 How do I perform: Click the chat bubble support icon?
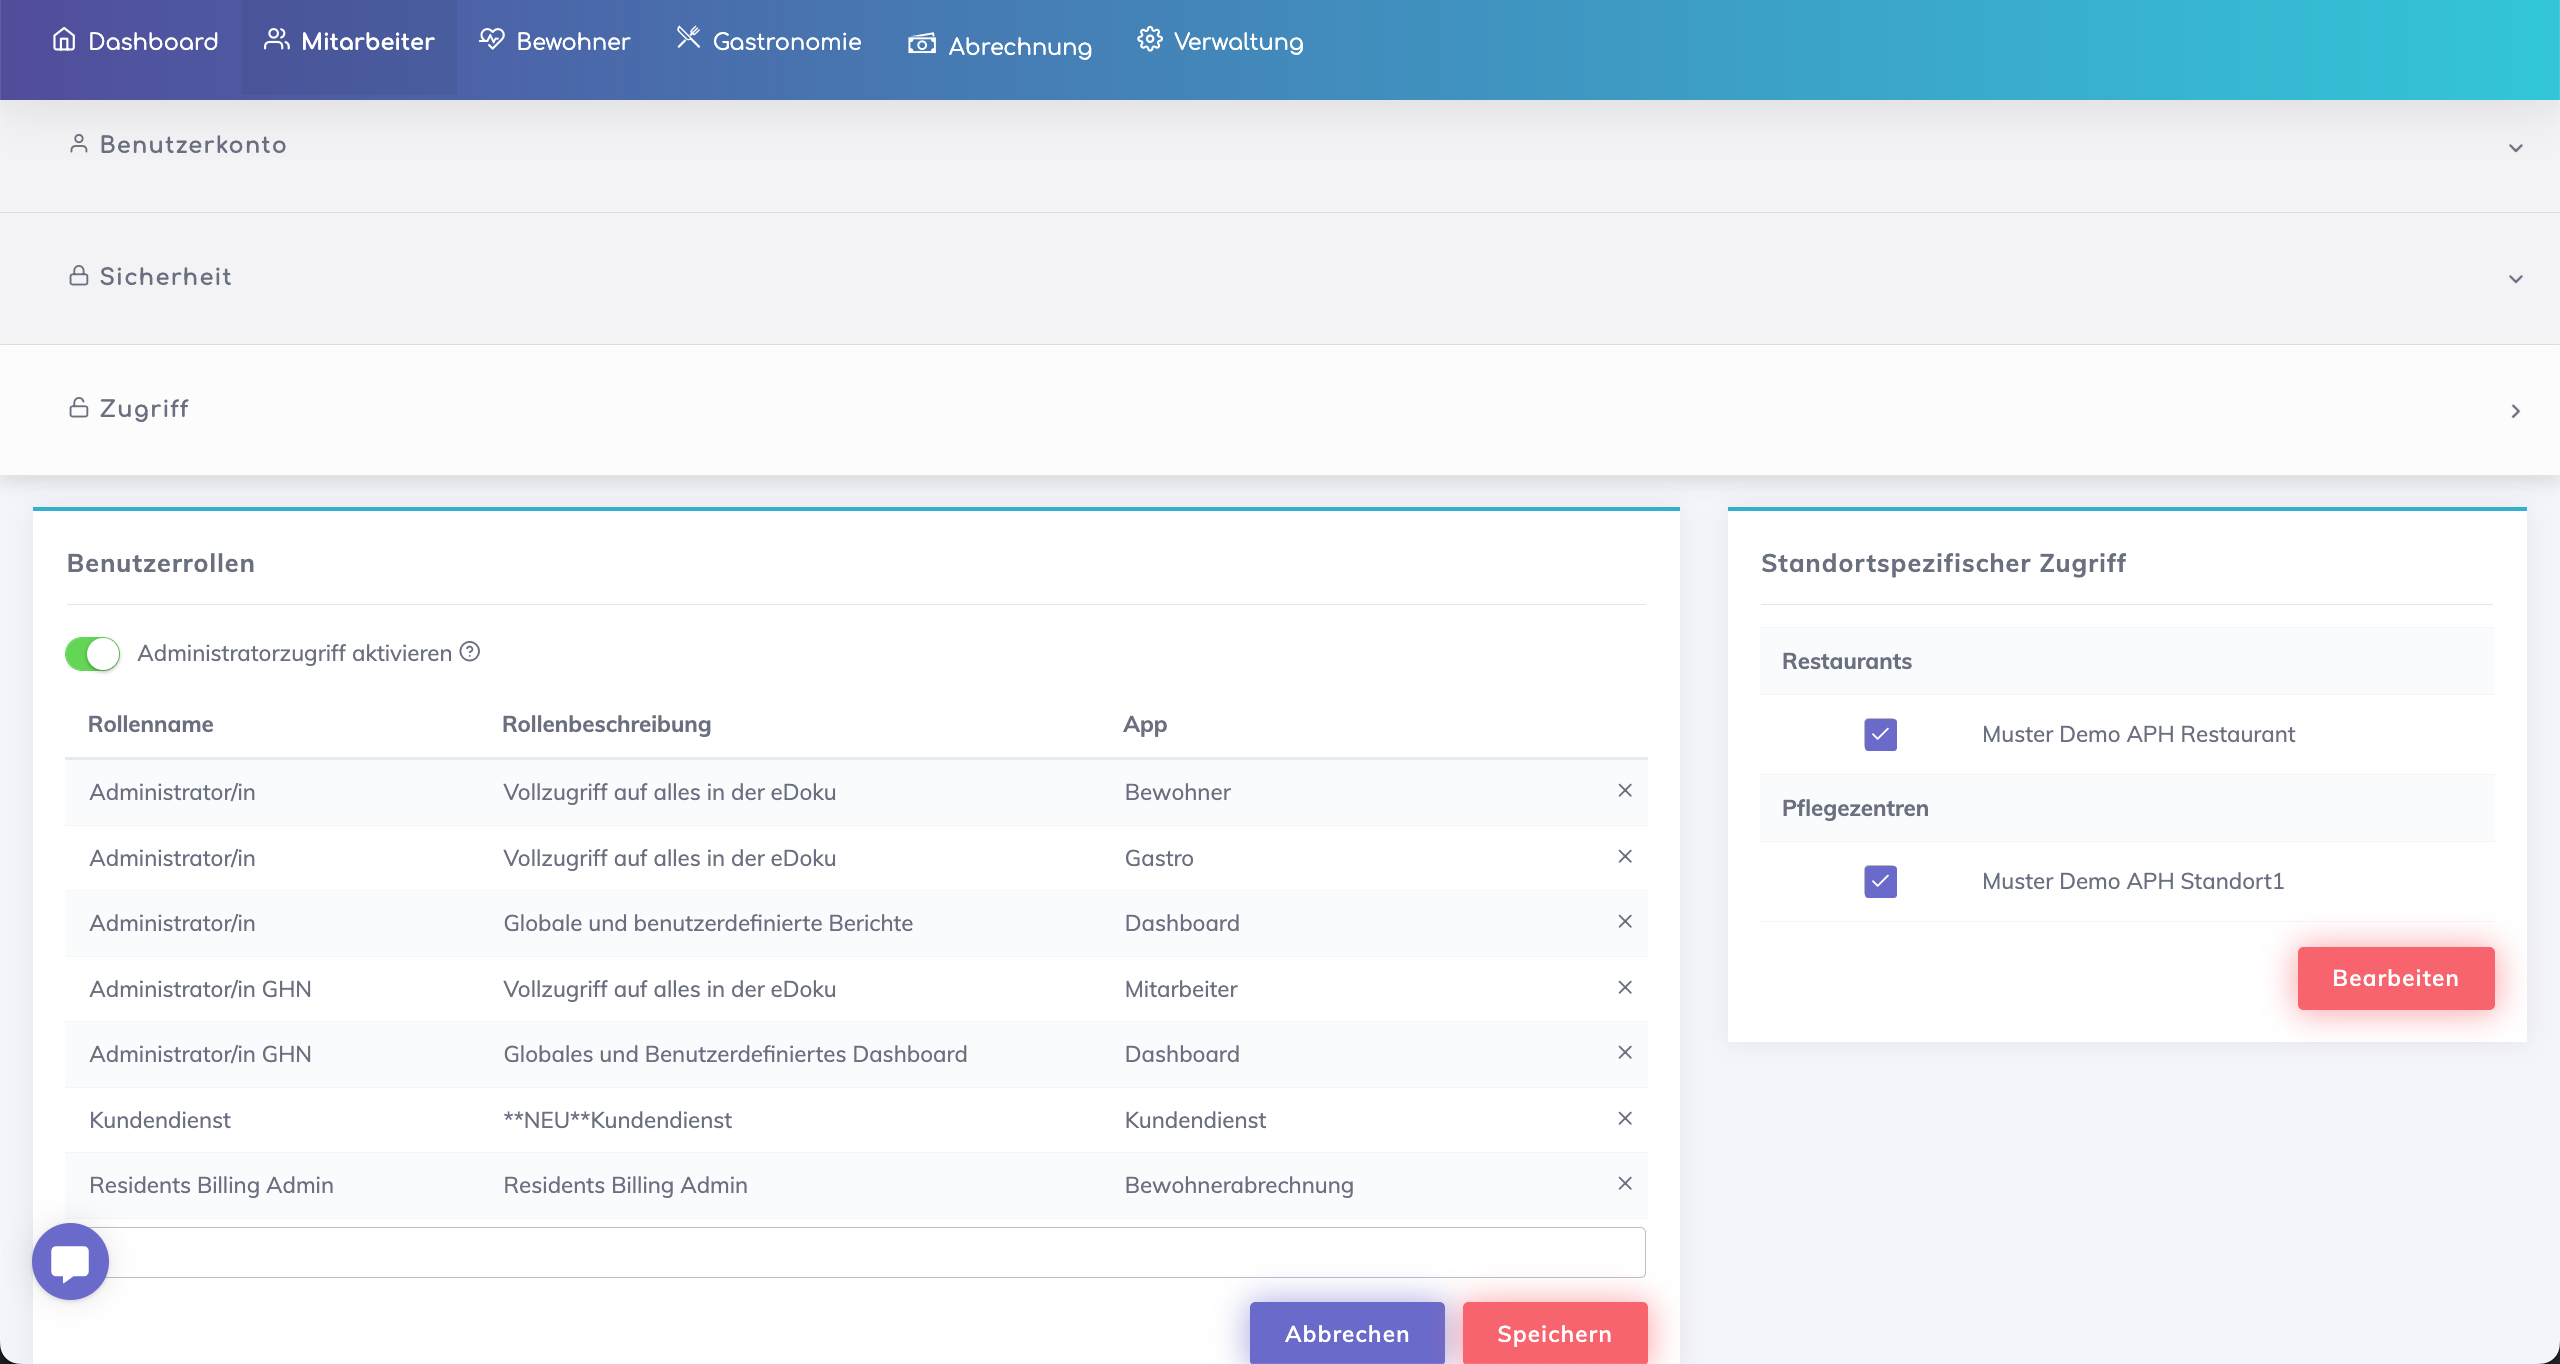(70, 1261)
